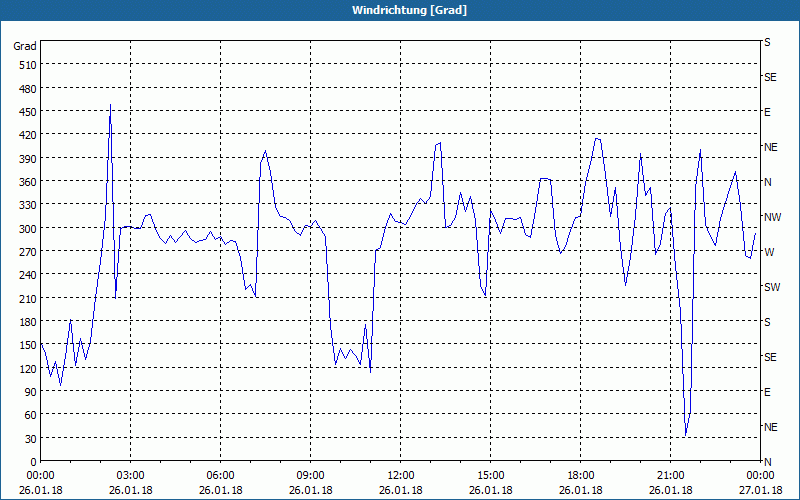The width and height of the screenshot is (800, 500).
Task: Click the SE compass label level with 120
Action: click(770, 357)
